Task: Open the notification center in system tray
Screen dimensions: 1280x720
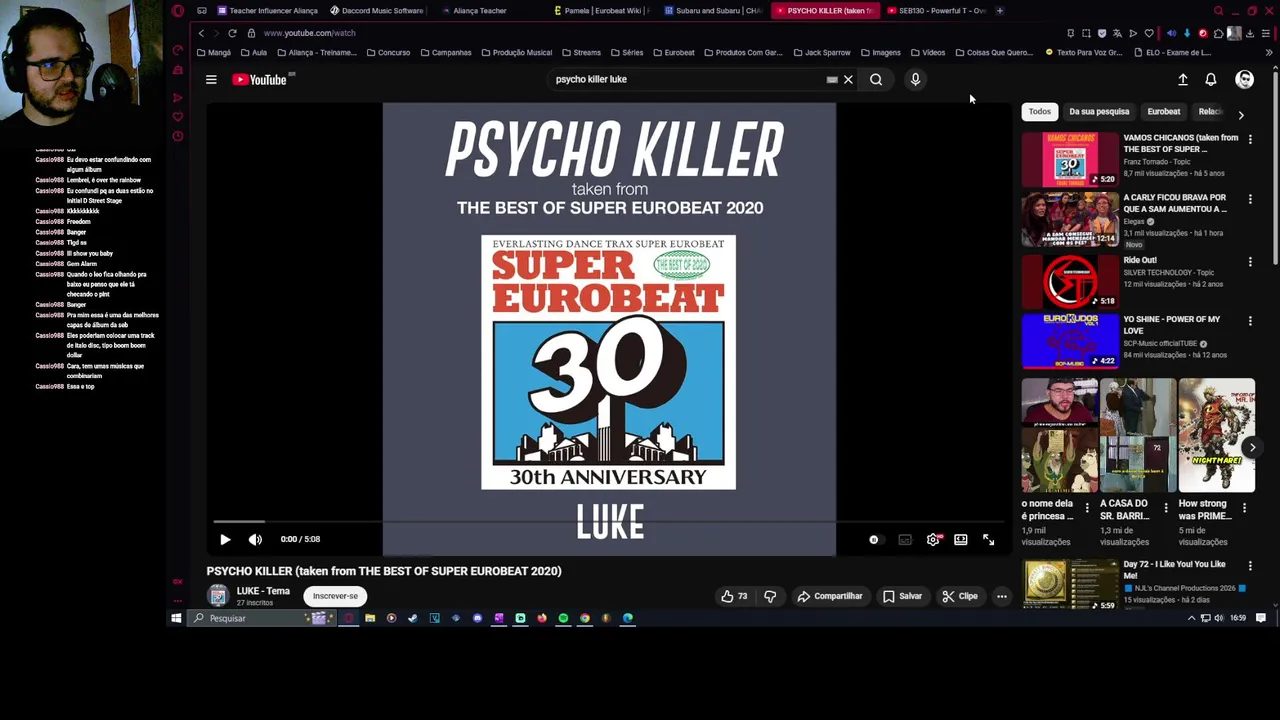Action: [x=1261, y=618]
